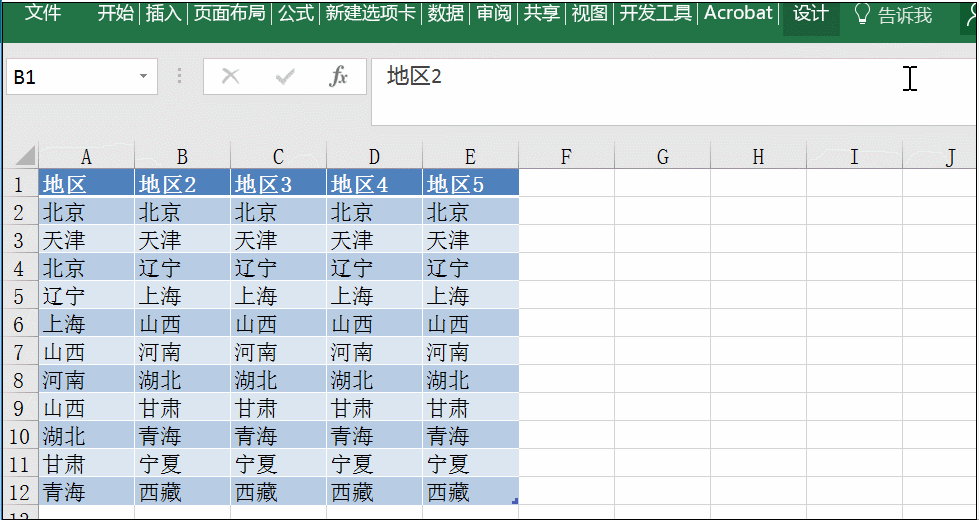This screenshot has height=520, width=979.
Task: Select cell E10 containing 青海
Action: point(470,436)
